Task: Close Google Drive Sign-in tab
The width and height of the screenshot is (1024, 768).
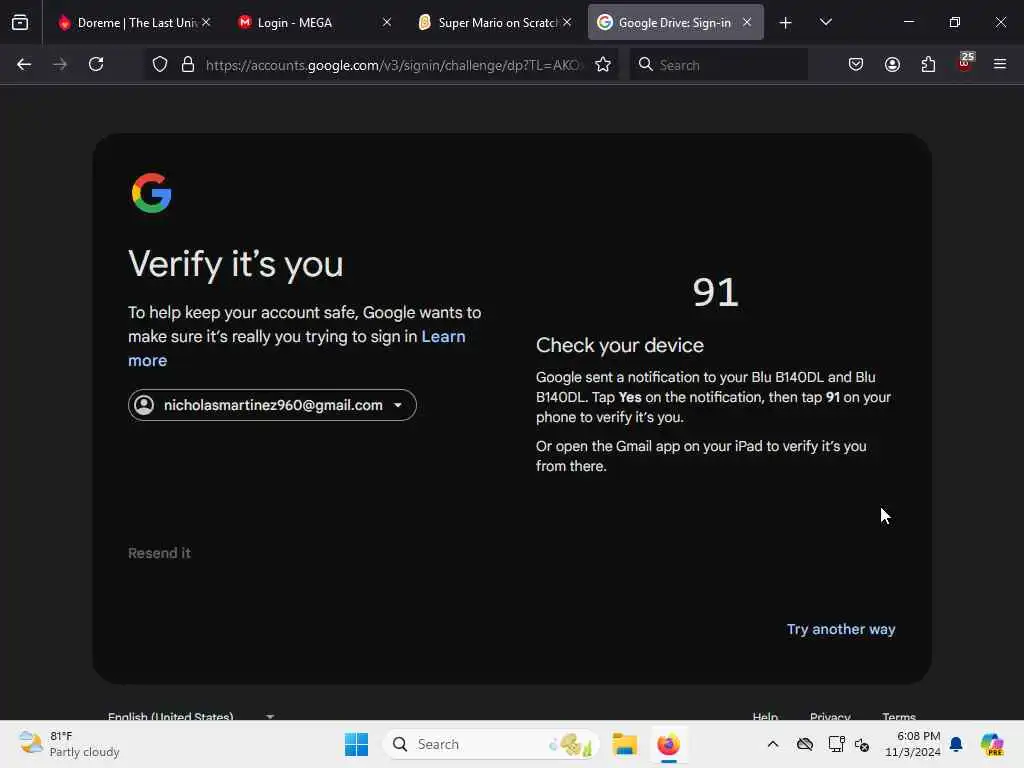Action: [747, 22]
